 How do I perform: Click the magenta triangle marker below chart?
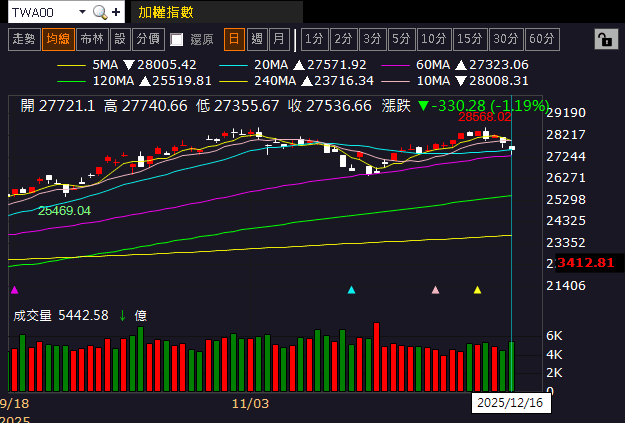[15, 290]
